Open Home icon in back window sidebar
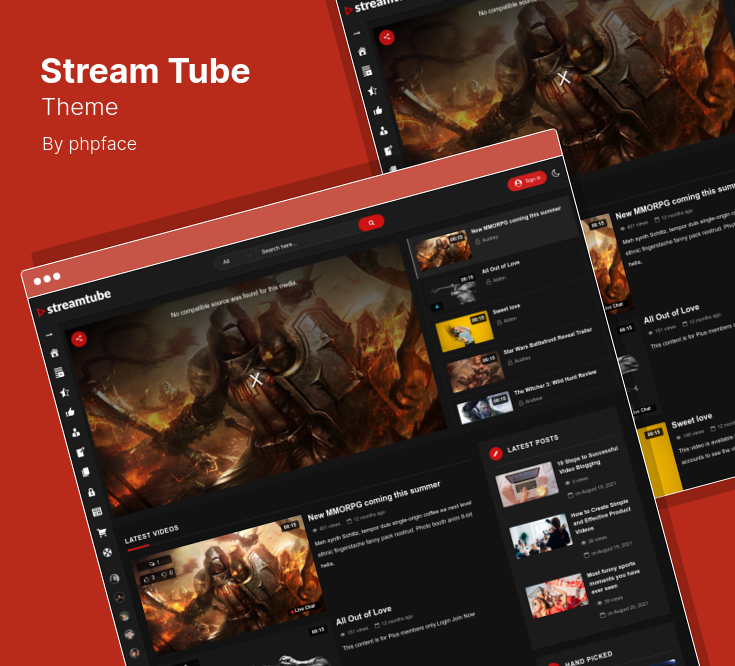 coord(362,51)
